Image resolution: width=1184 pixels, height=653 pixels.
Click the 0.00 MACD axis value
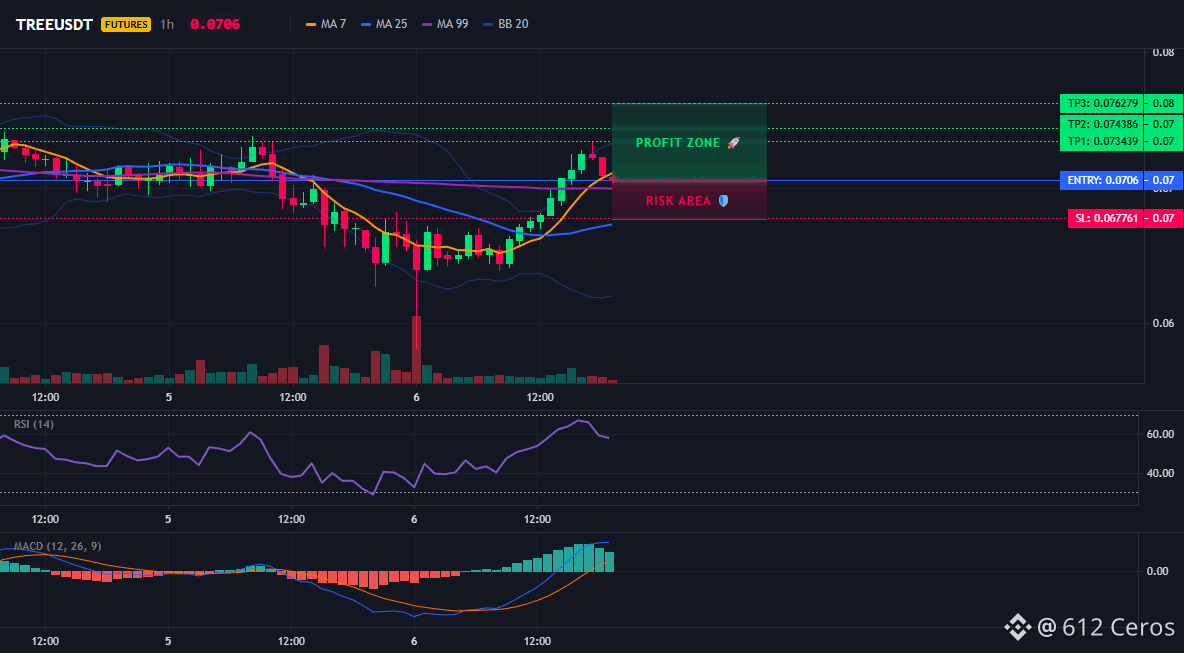click(x=1158, y=571)
